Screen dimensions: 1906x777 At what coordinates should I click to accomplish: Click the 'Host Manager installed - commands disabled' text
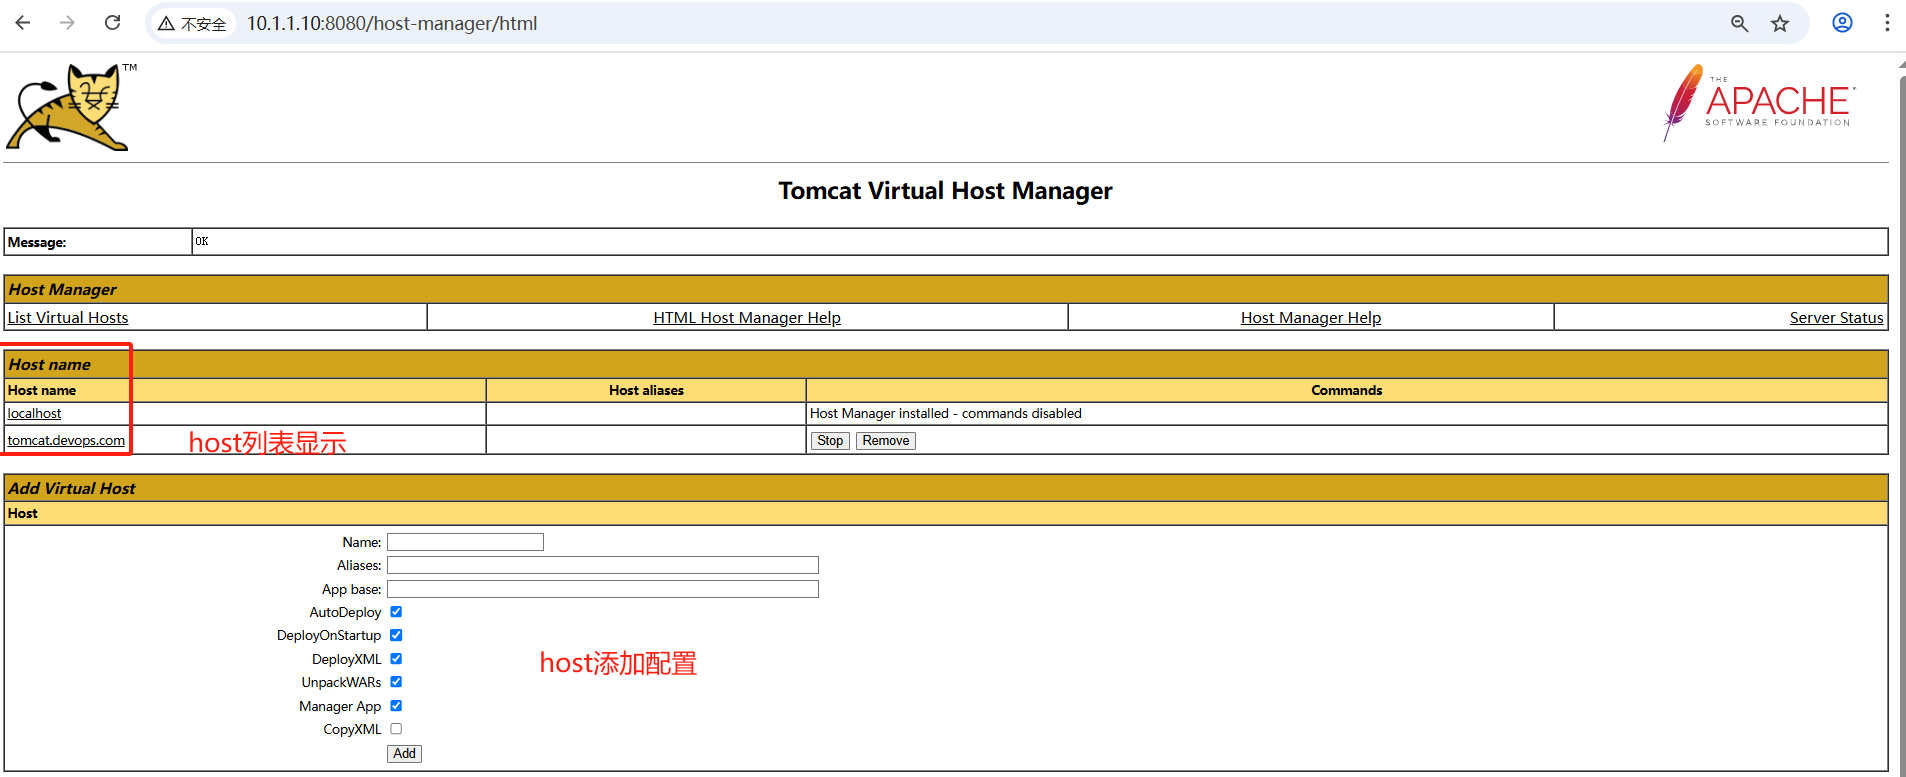click(946, 413)
